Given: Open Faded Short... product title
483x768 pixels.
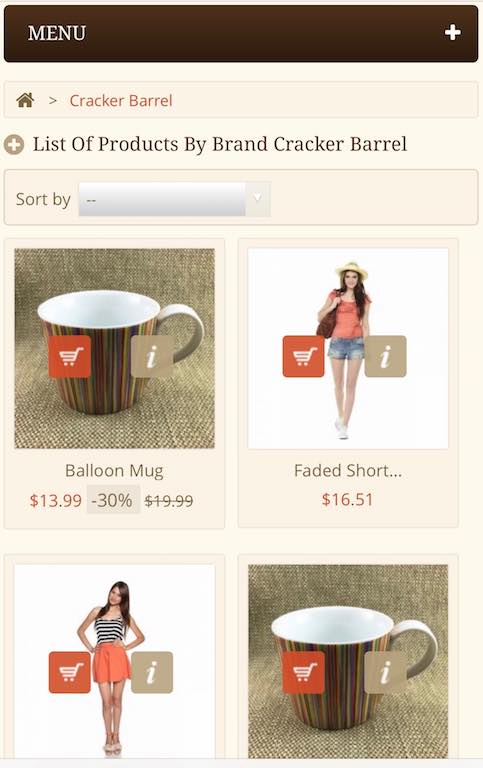Looking at the screenshot, I should (348, 471).
